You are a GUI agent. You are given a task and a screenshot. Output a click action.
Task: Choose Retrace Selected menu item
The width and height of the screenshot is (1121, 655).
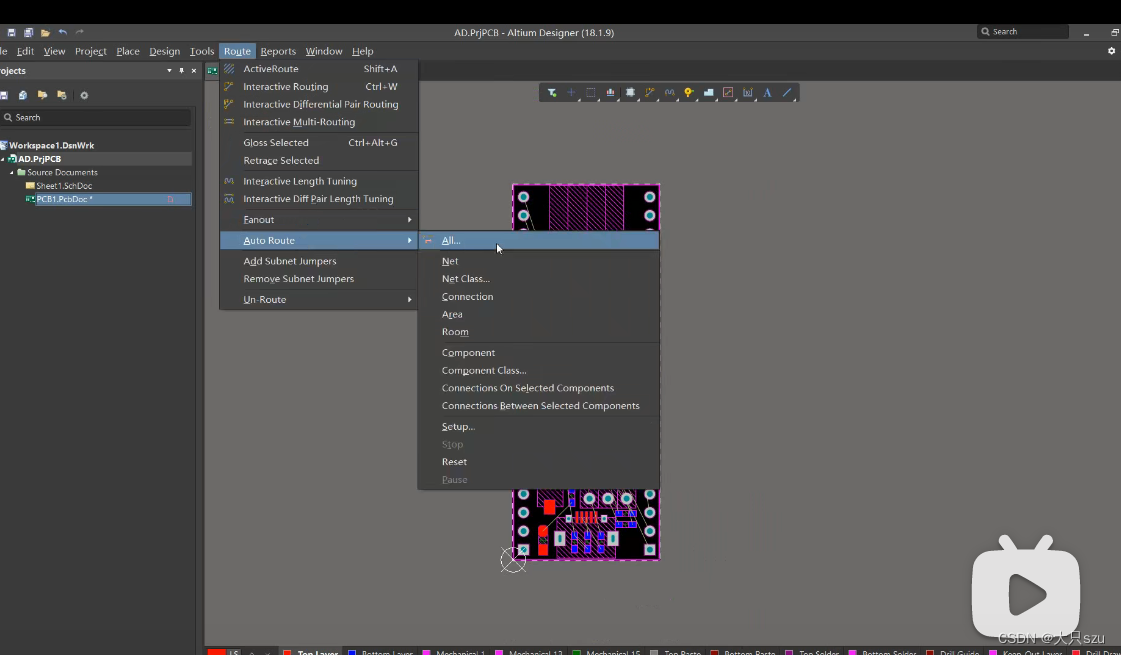319,160
